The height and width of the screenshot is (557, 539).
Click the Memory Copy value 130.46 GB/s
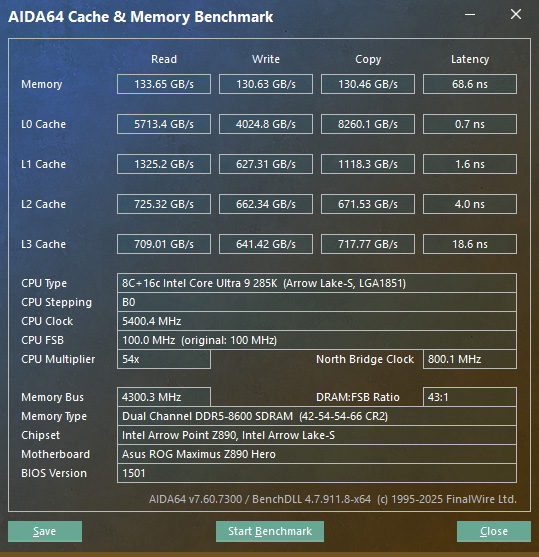coord(368,84)
